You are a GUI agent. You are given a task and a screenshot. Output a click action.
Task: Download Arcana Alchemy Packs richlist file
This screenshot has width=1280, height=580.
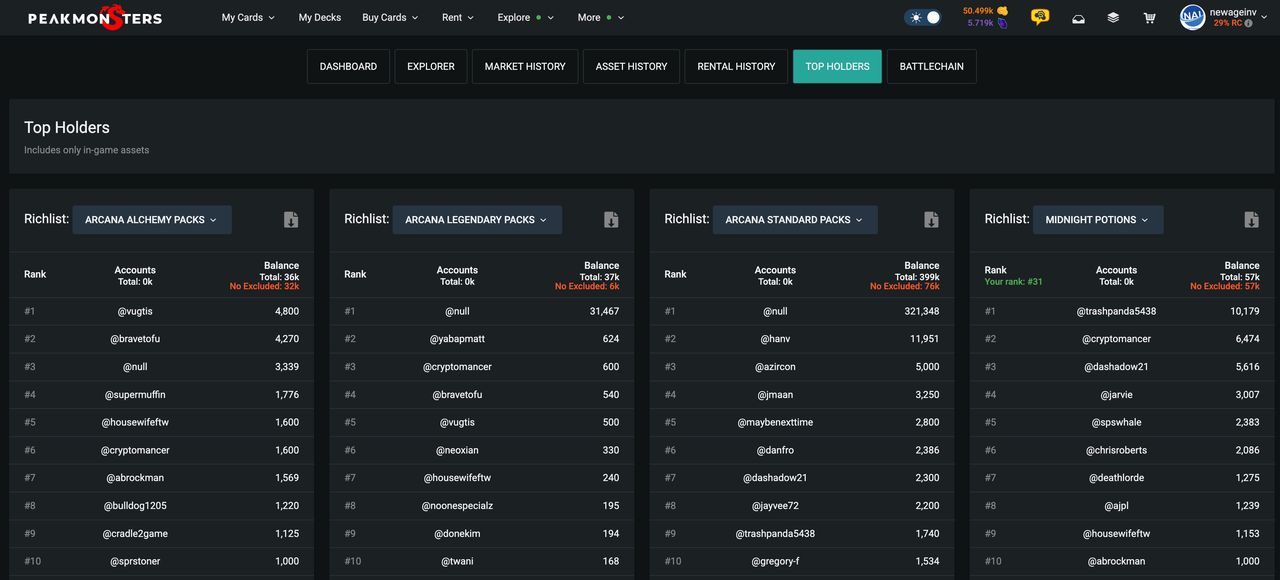[x=291, y=220]
